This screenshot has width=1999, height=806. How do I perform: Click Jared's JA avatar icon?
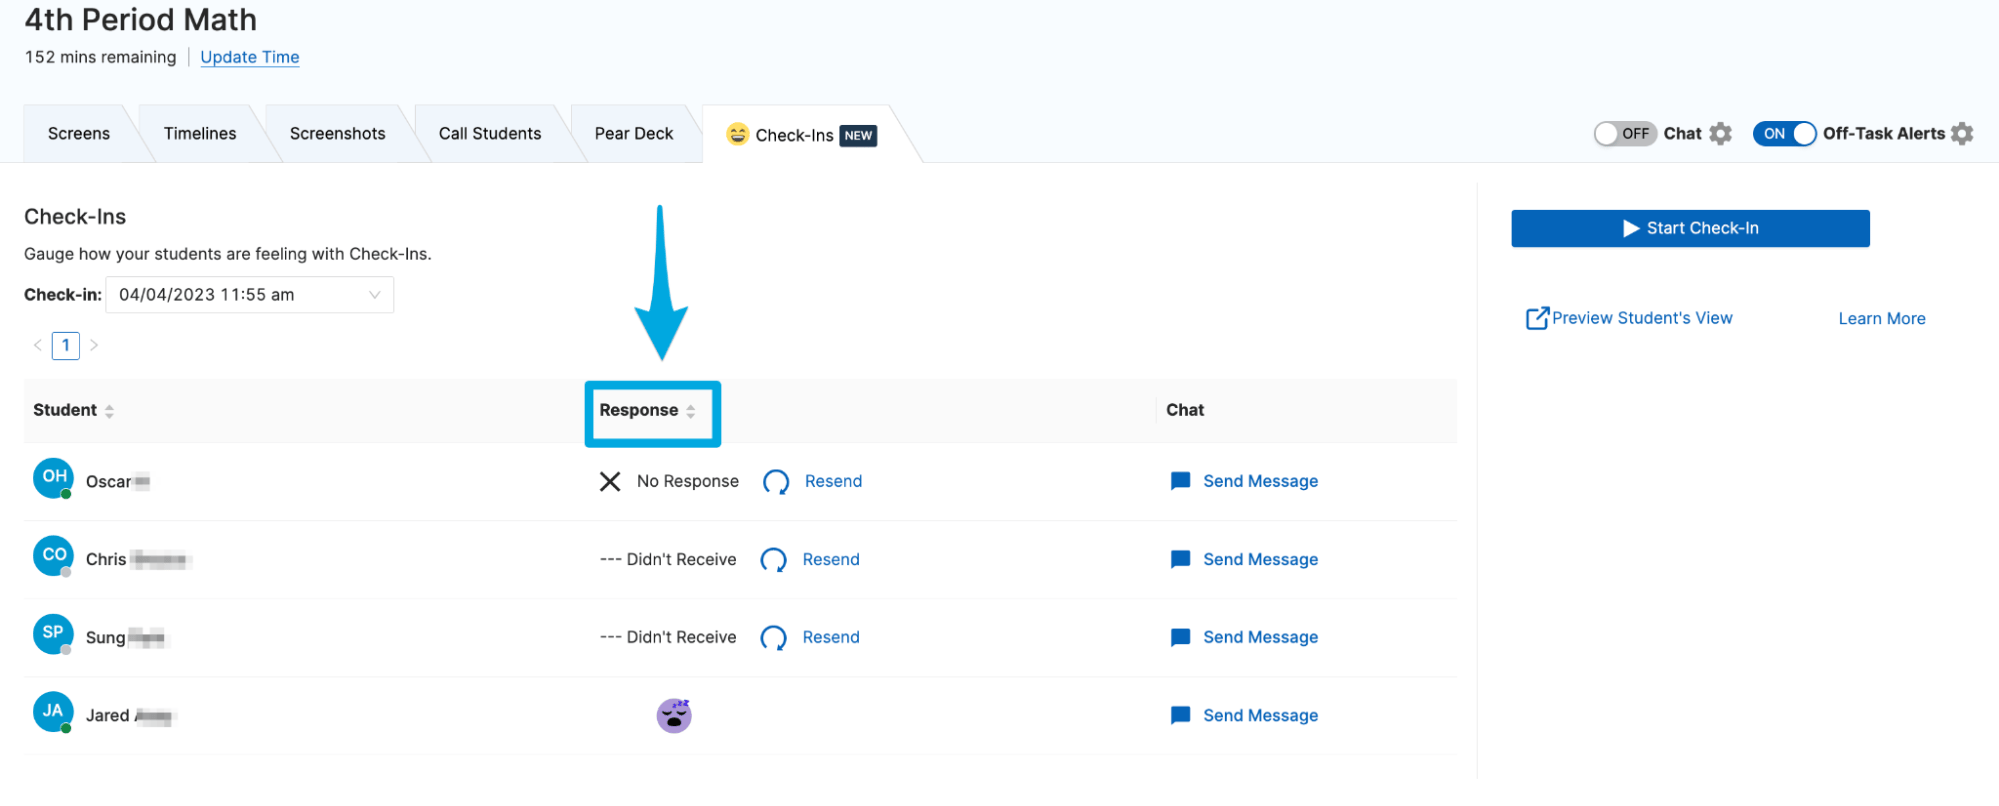[x=53, y=712]
